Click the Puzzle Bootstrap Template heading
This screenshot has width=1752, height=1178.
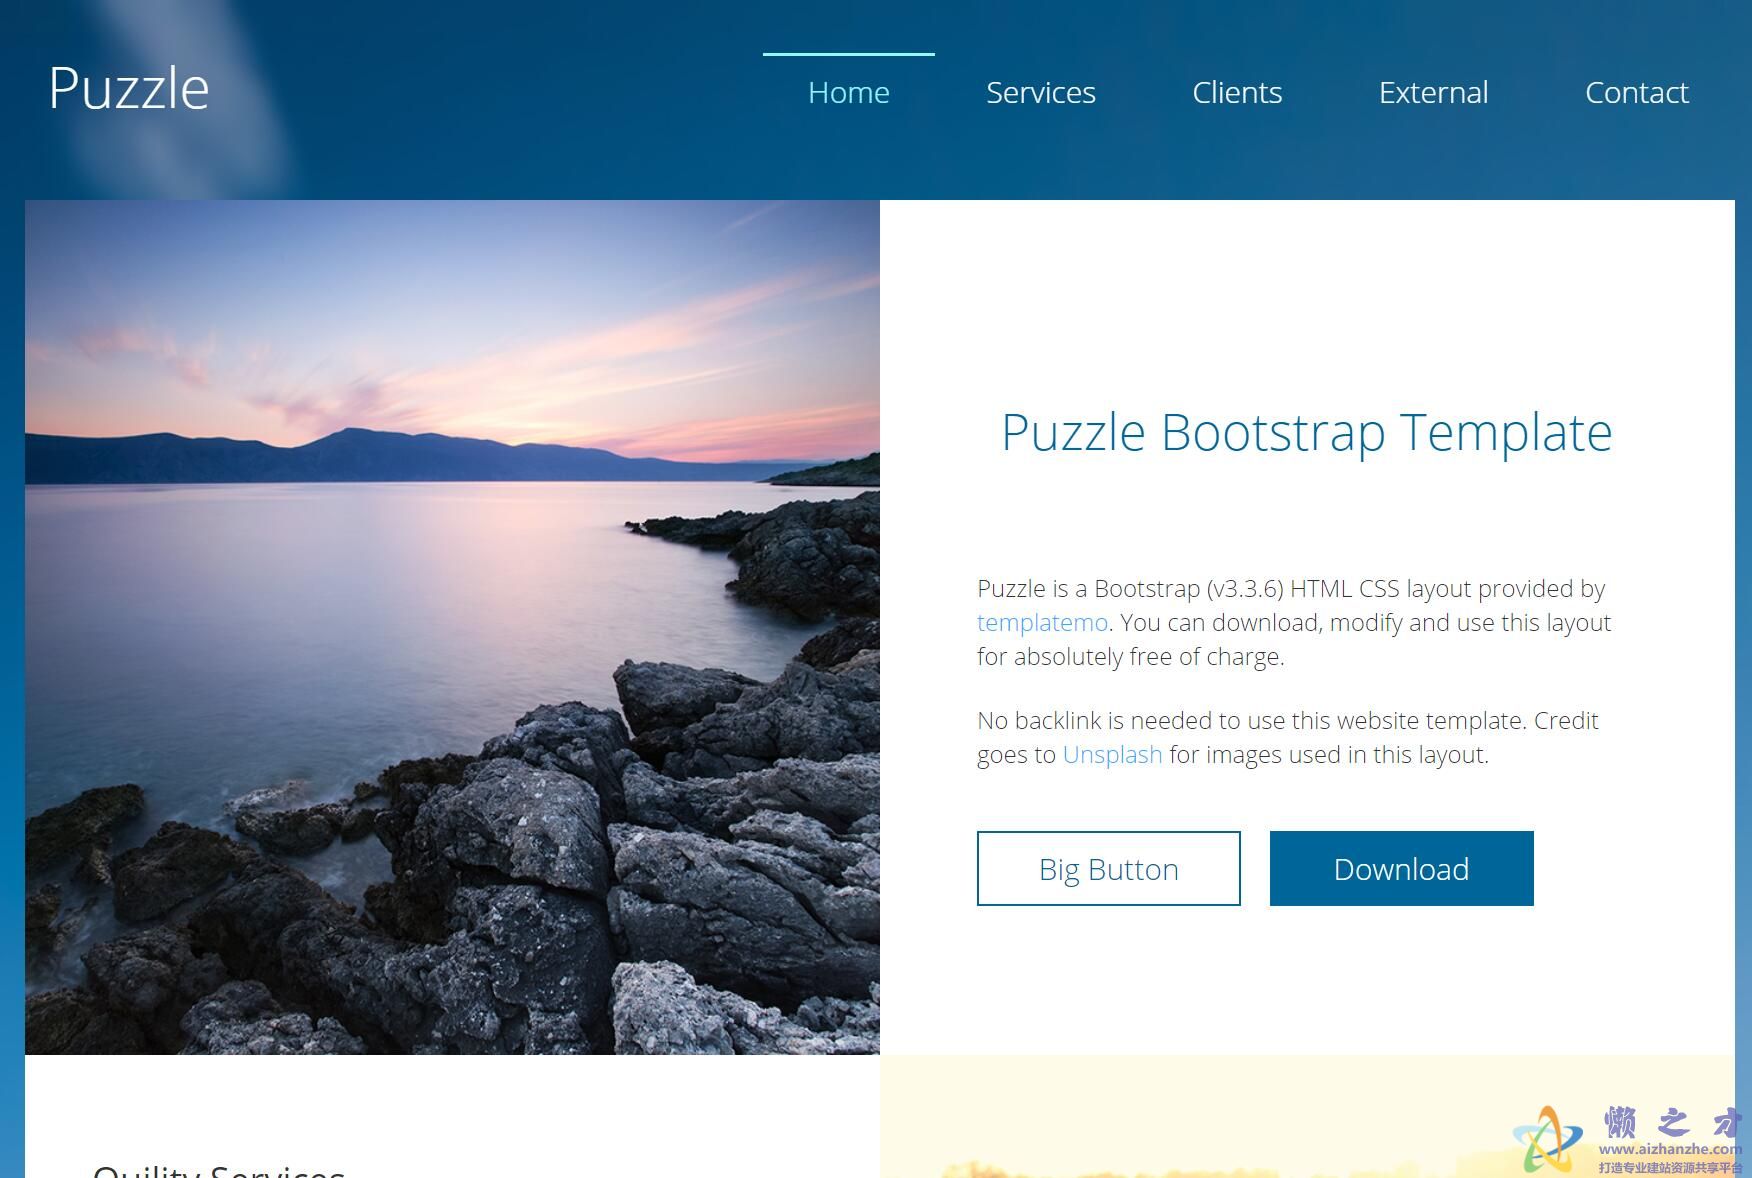(x=1306, y=432)
